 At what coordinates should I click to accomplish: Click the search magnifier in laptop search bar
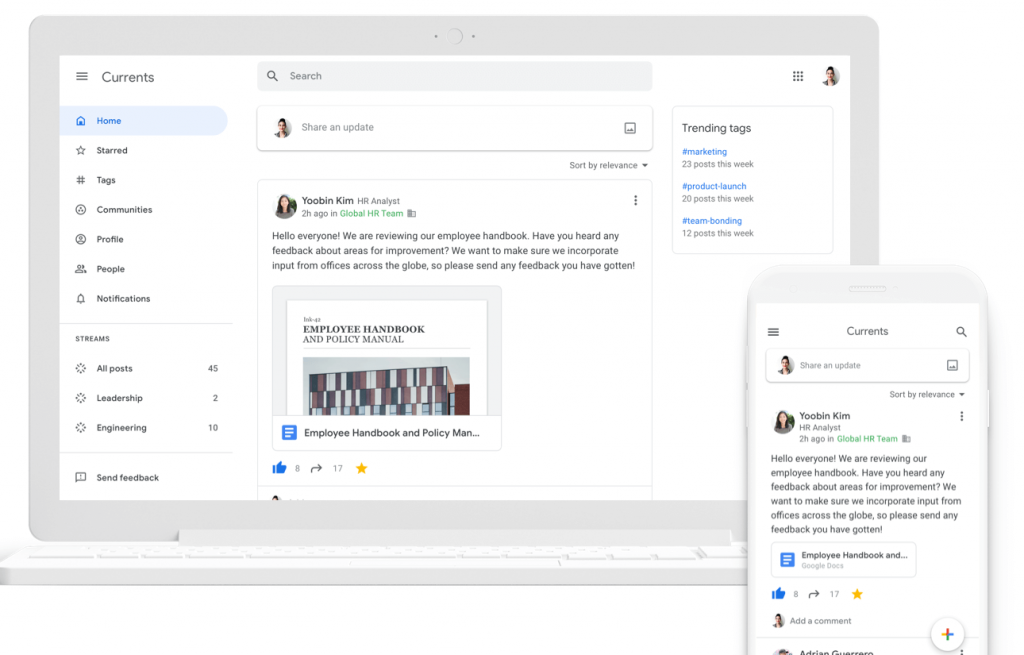tap(272, 76)
